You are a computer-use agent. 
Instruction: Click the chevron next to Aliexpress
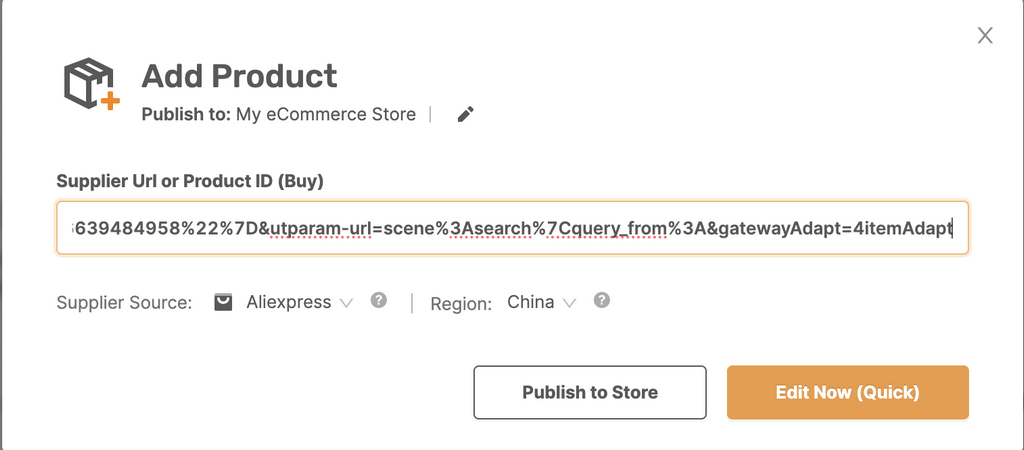(x=346, y=303)
